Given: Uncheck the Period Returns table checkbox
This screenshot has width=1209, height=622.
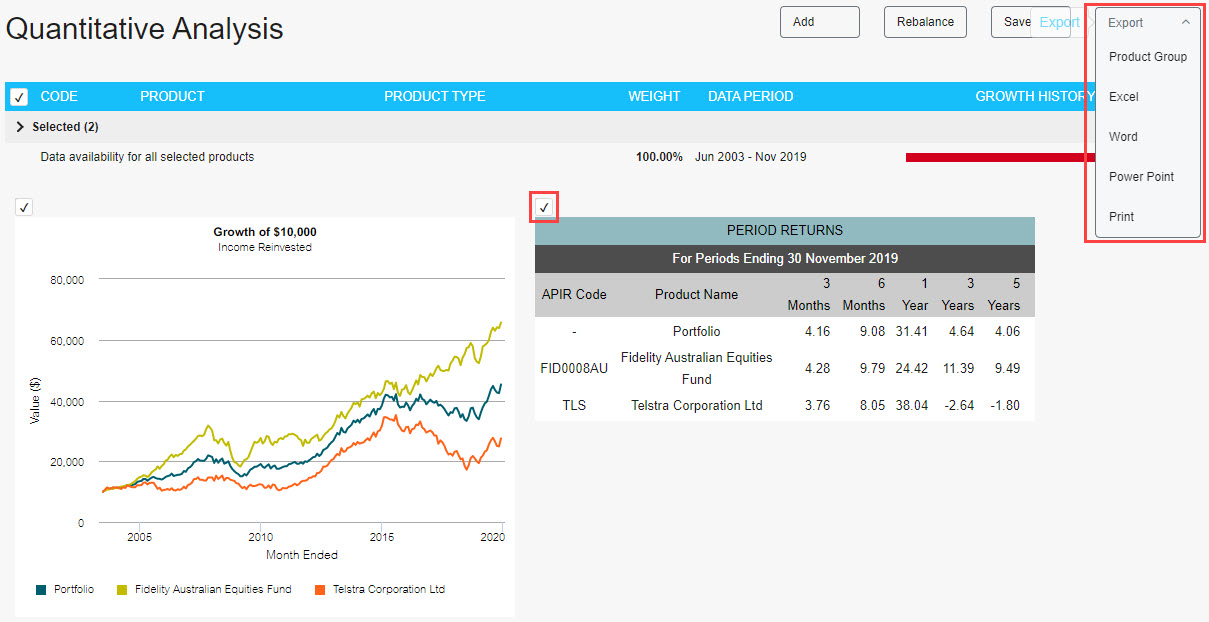Looking at the screenshot, I should point(545,207).
